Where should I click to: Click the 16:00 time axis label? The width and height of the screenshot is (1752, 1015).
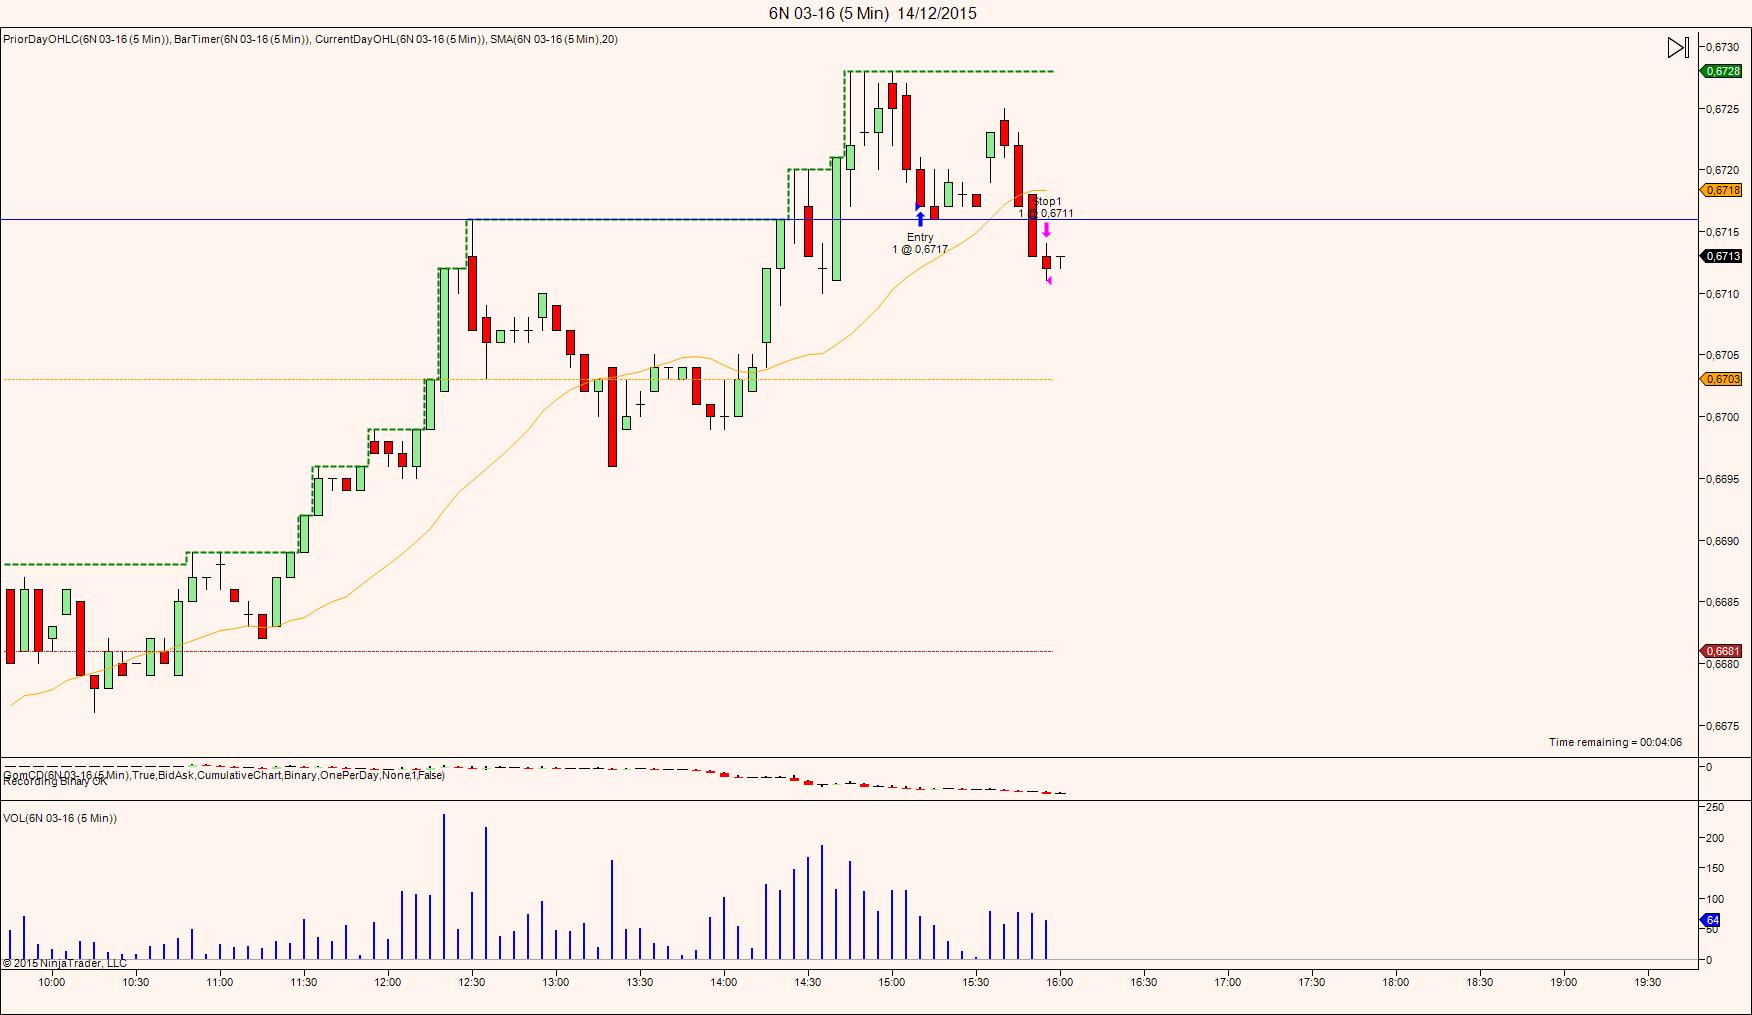coord(1059,982)
